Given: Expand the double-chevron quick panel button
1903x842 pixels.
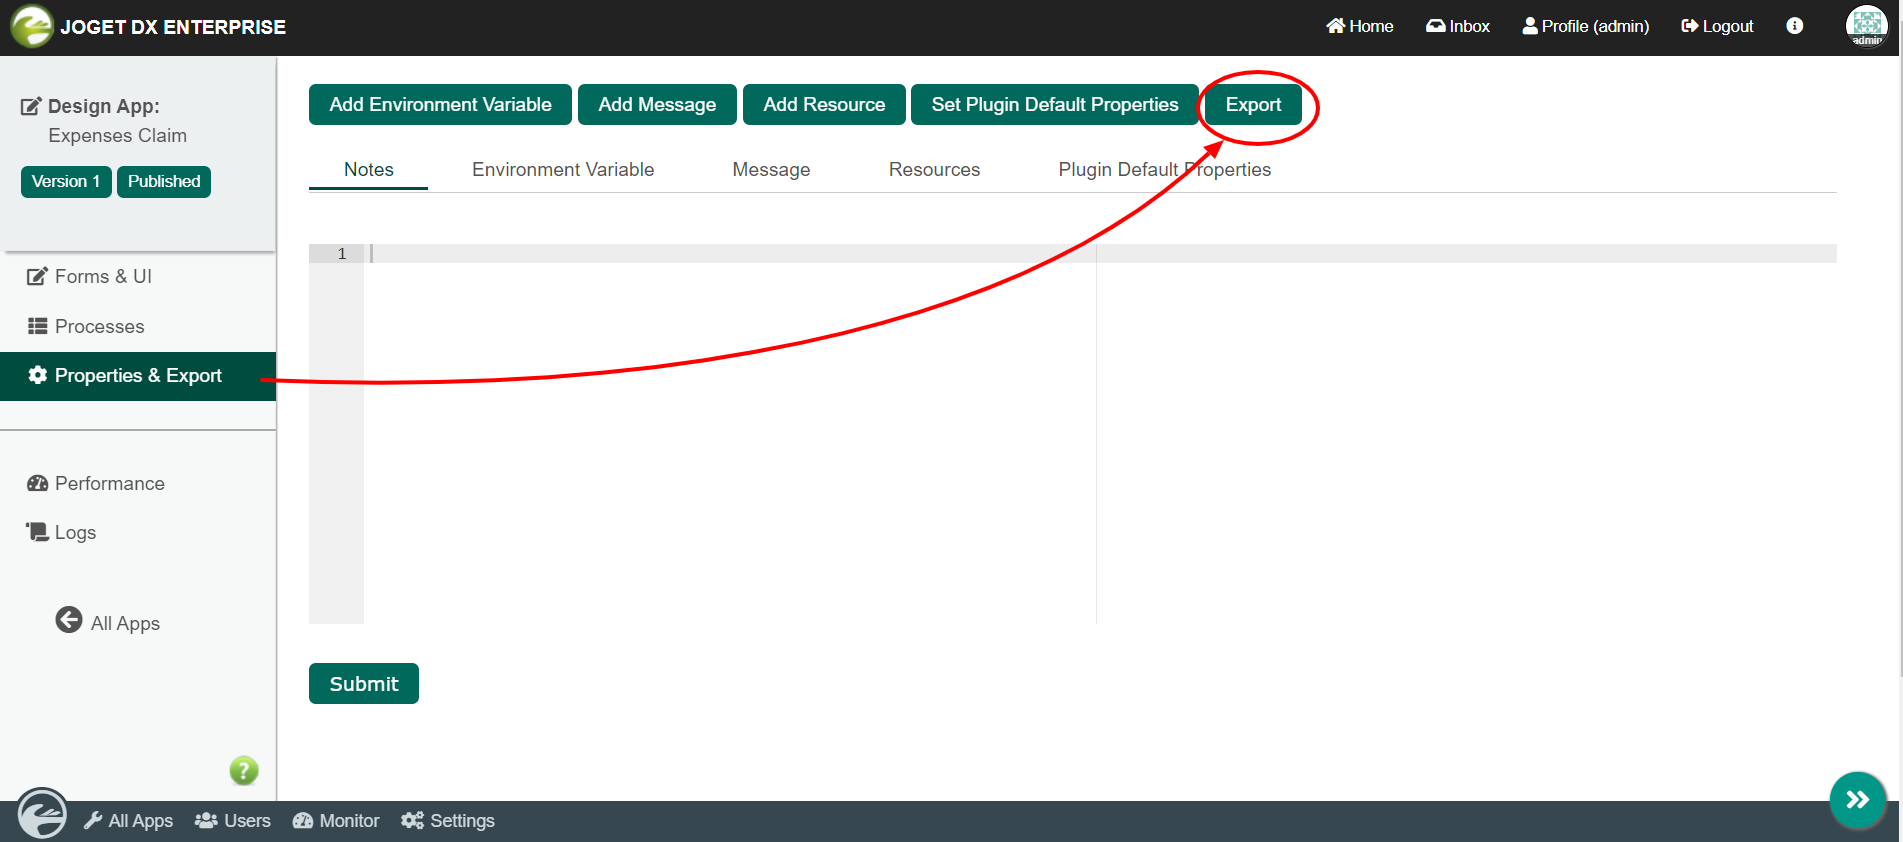Looking at the screenshot, I should tap(1857, 799).
